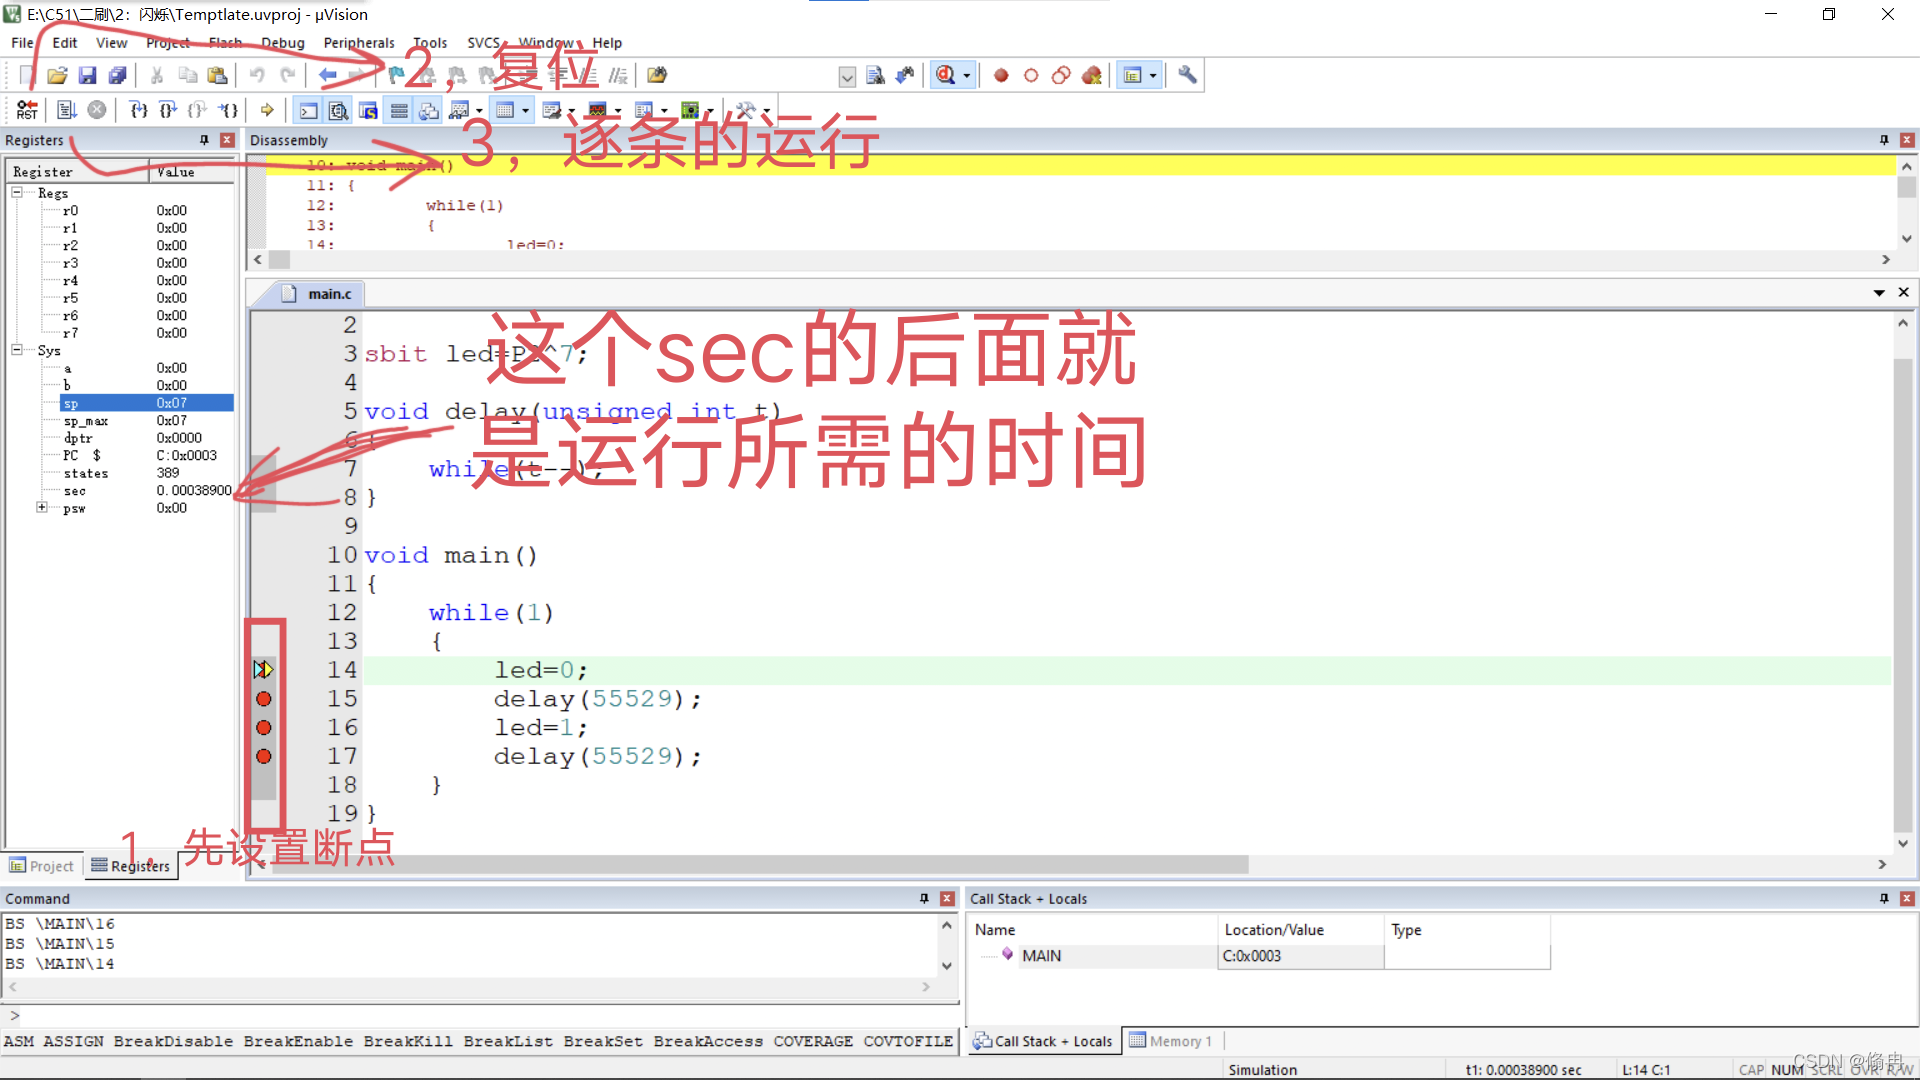This screenshot has height=1080, width=1920.
Task: Click the Insert/Remove Breakpoint red circle
Action: click(1001, 75)
